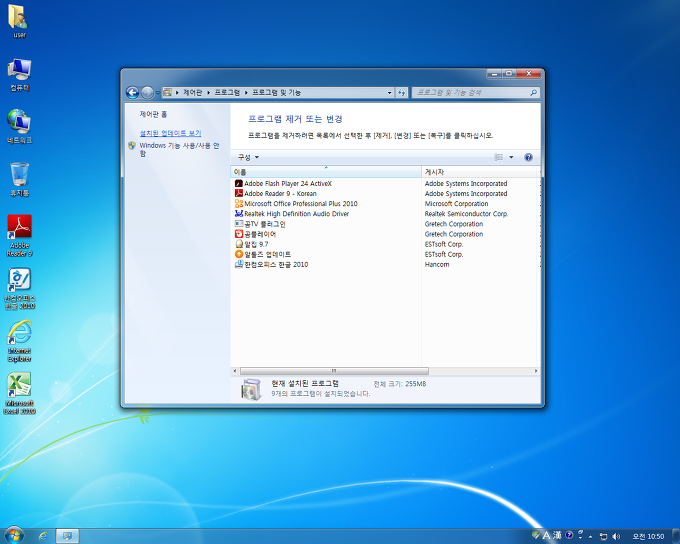
Task: Refresh the address bar view
Action: [402, 92]
